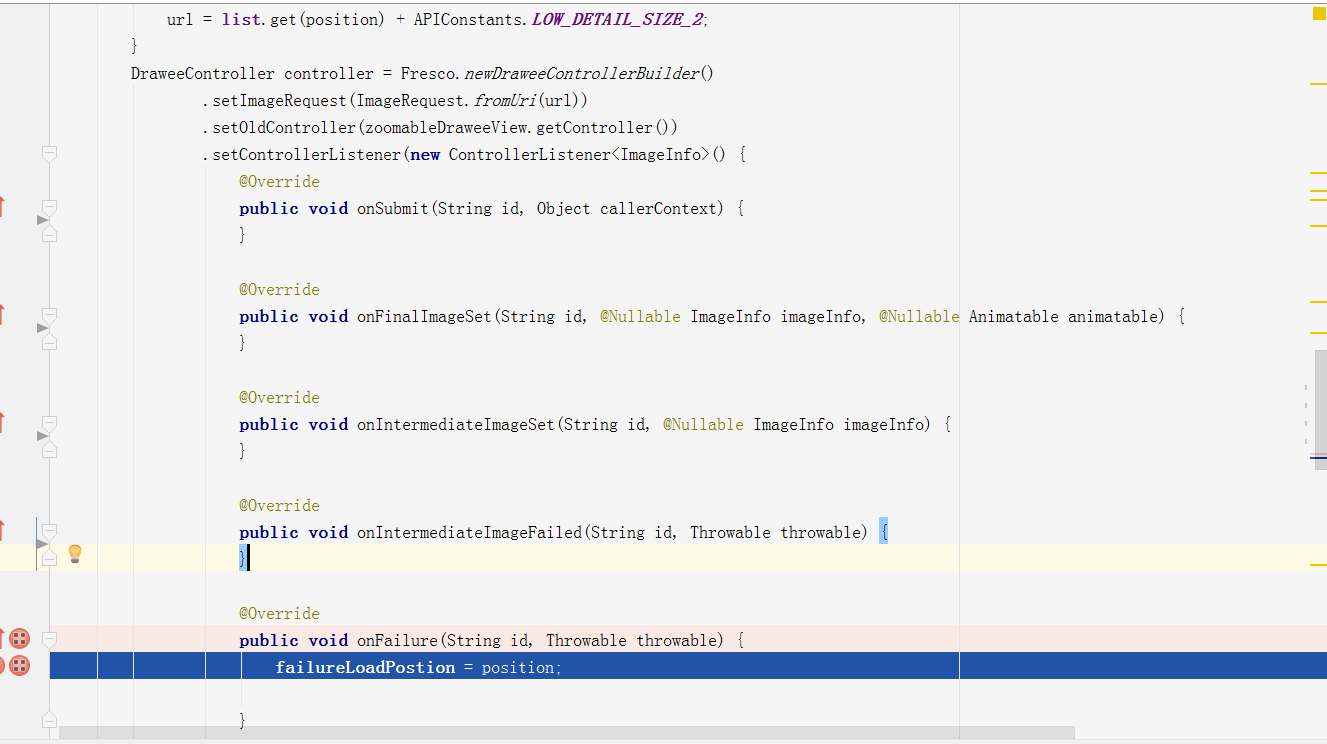This screenshot has height=744, width=1327.
Task: Click the red recursive-call gutter icon near onFailure
Action: [19, 638]
